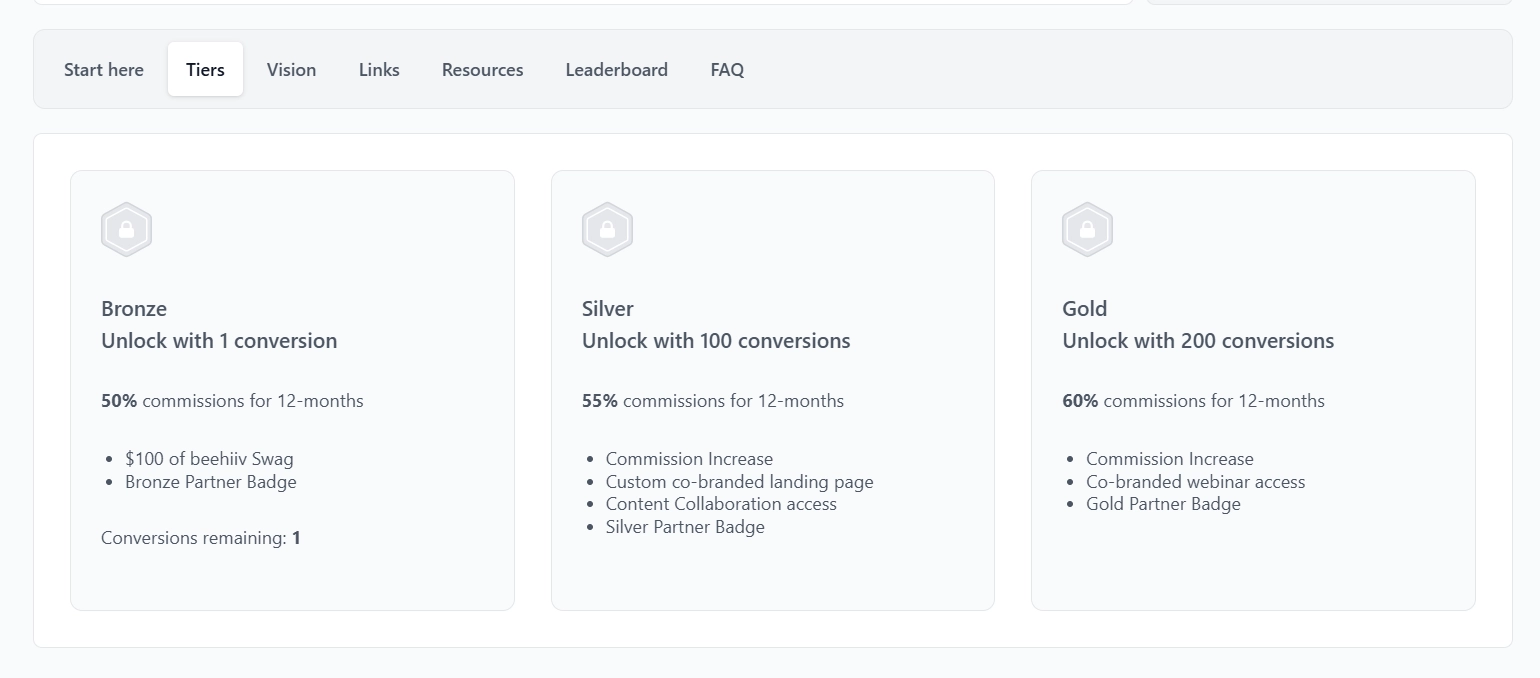This screenshot has height=678, width=1540.
Task: Click 'Co-branded webinar access' bullet
Action: pos(1196,482)
